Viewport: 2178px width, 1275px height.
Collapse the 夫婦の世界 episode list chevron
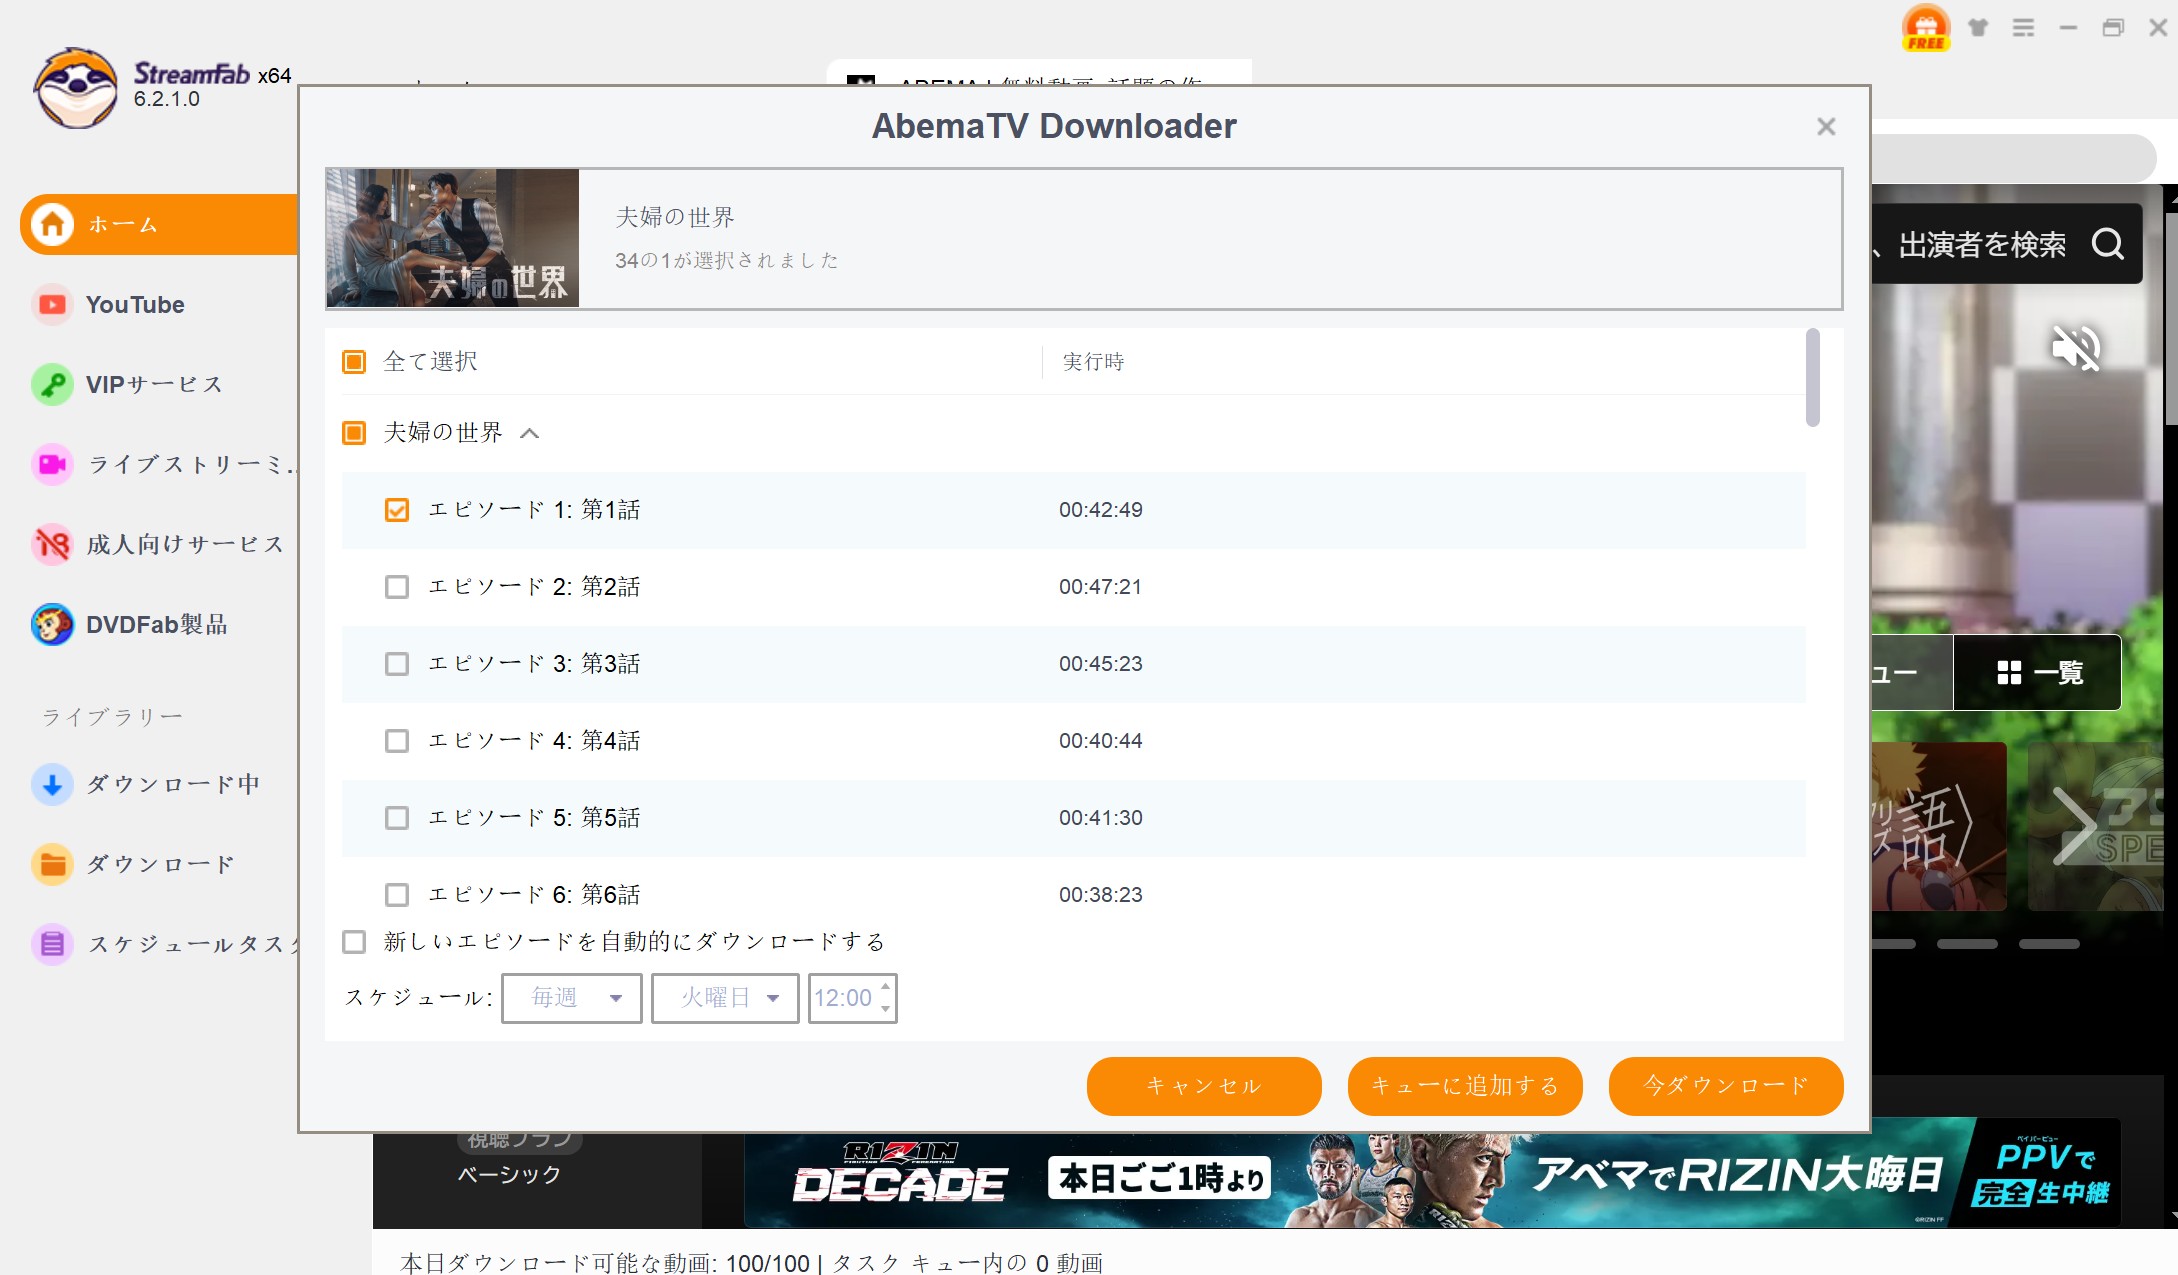point(530,433)
